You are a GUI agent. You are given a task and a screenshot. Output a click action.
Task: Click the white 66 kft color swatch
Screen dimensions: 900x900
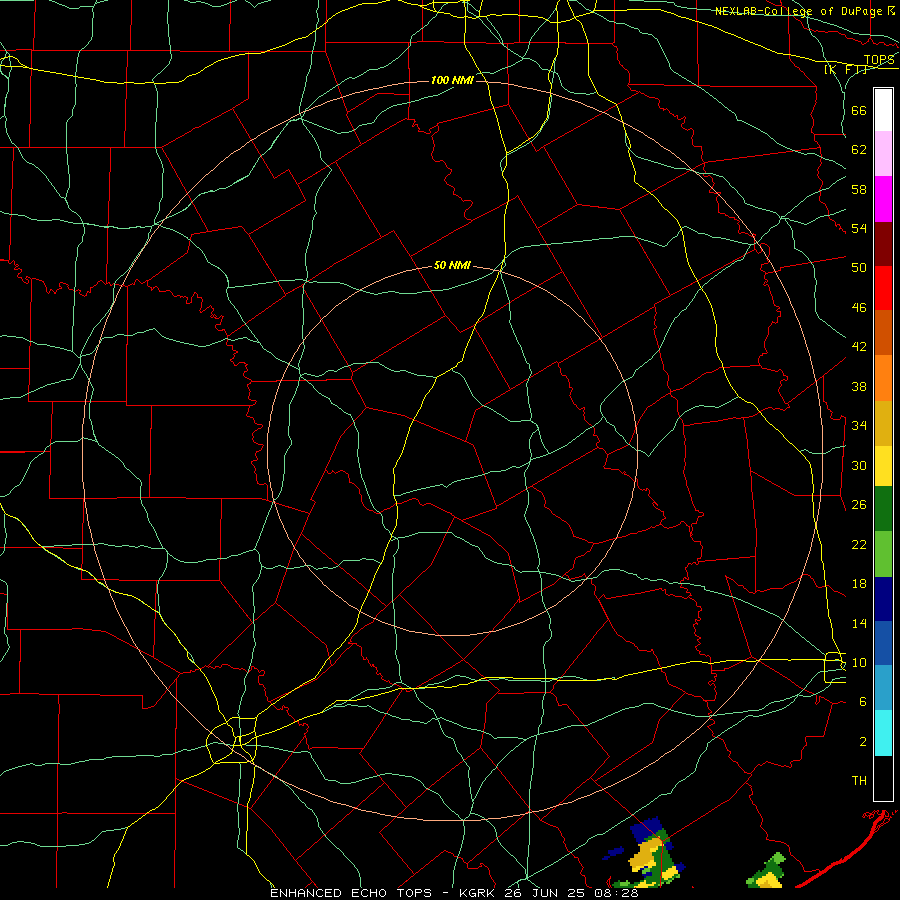pyautogui.click(x=883, y=110)
